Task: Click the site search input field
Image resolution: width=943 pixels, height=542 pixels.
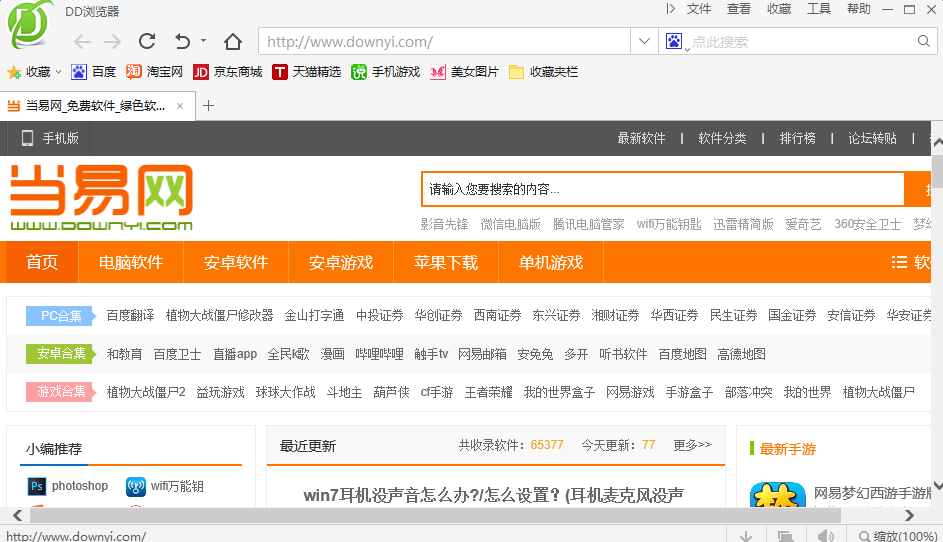Action: point(662,189)
